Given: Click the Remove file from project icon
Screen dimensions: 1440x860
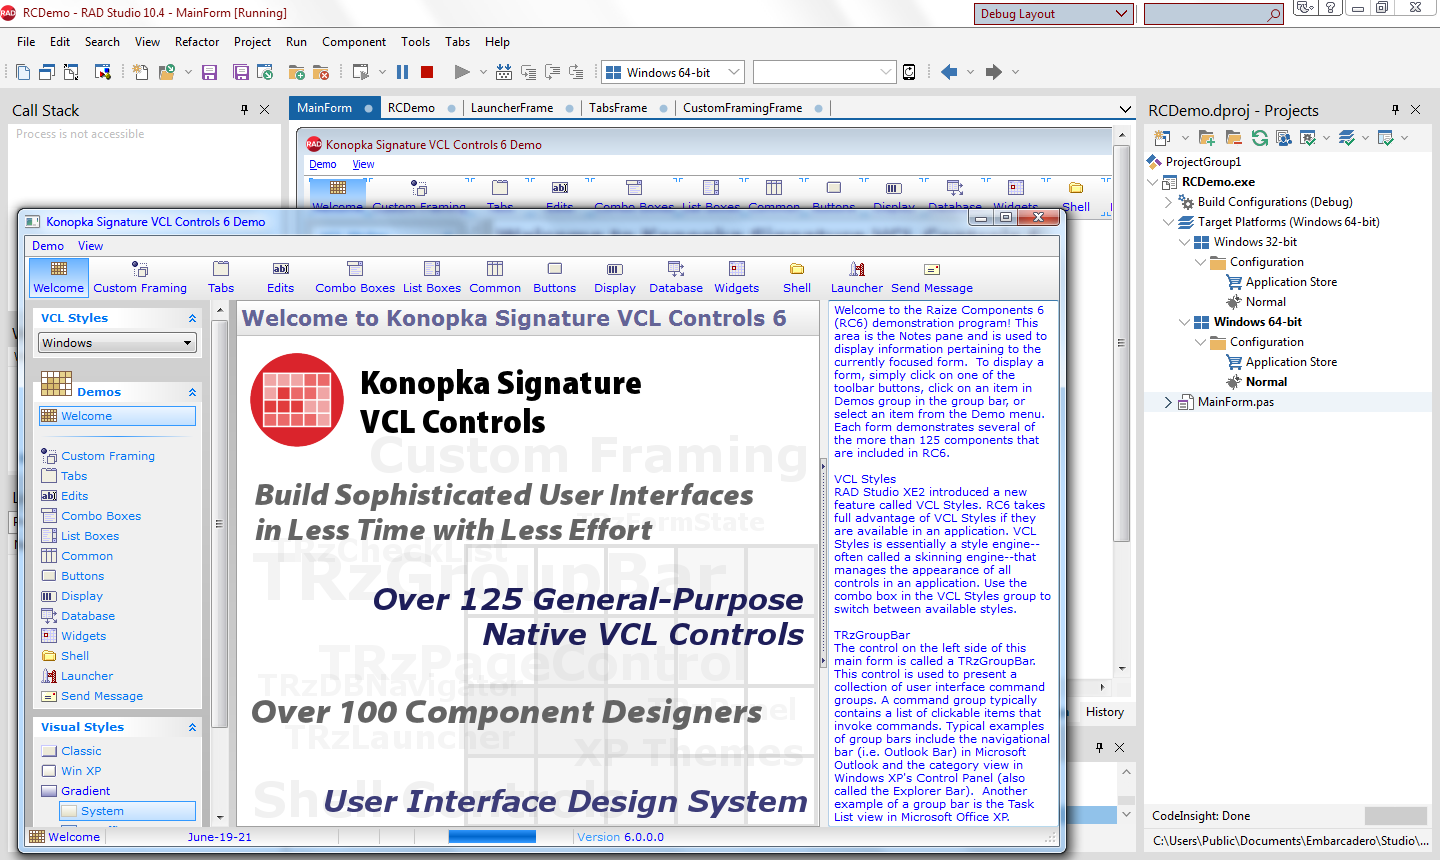Looking at the screenshot, I should pos(320,72).
